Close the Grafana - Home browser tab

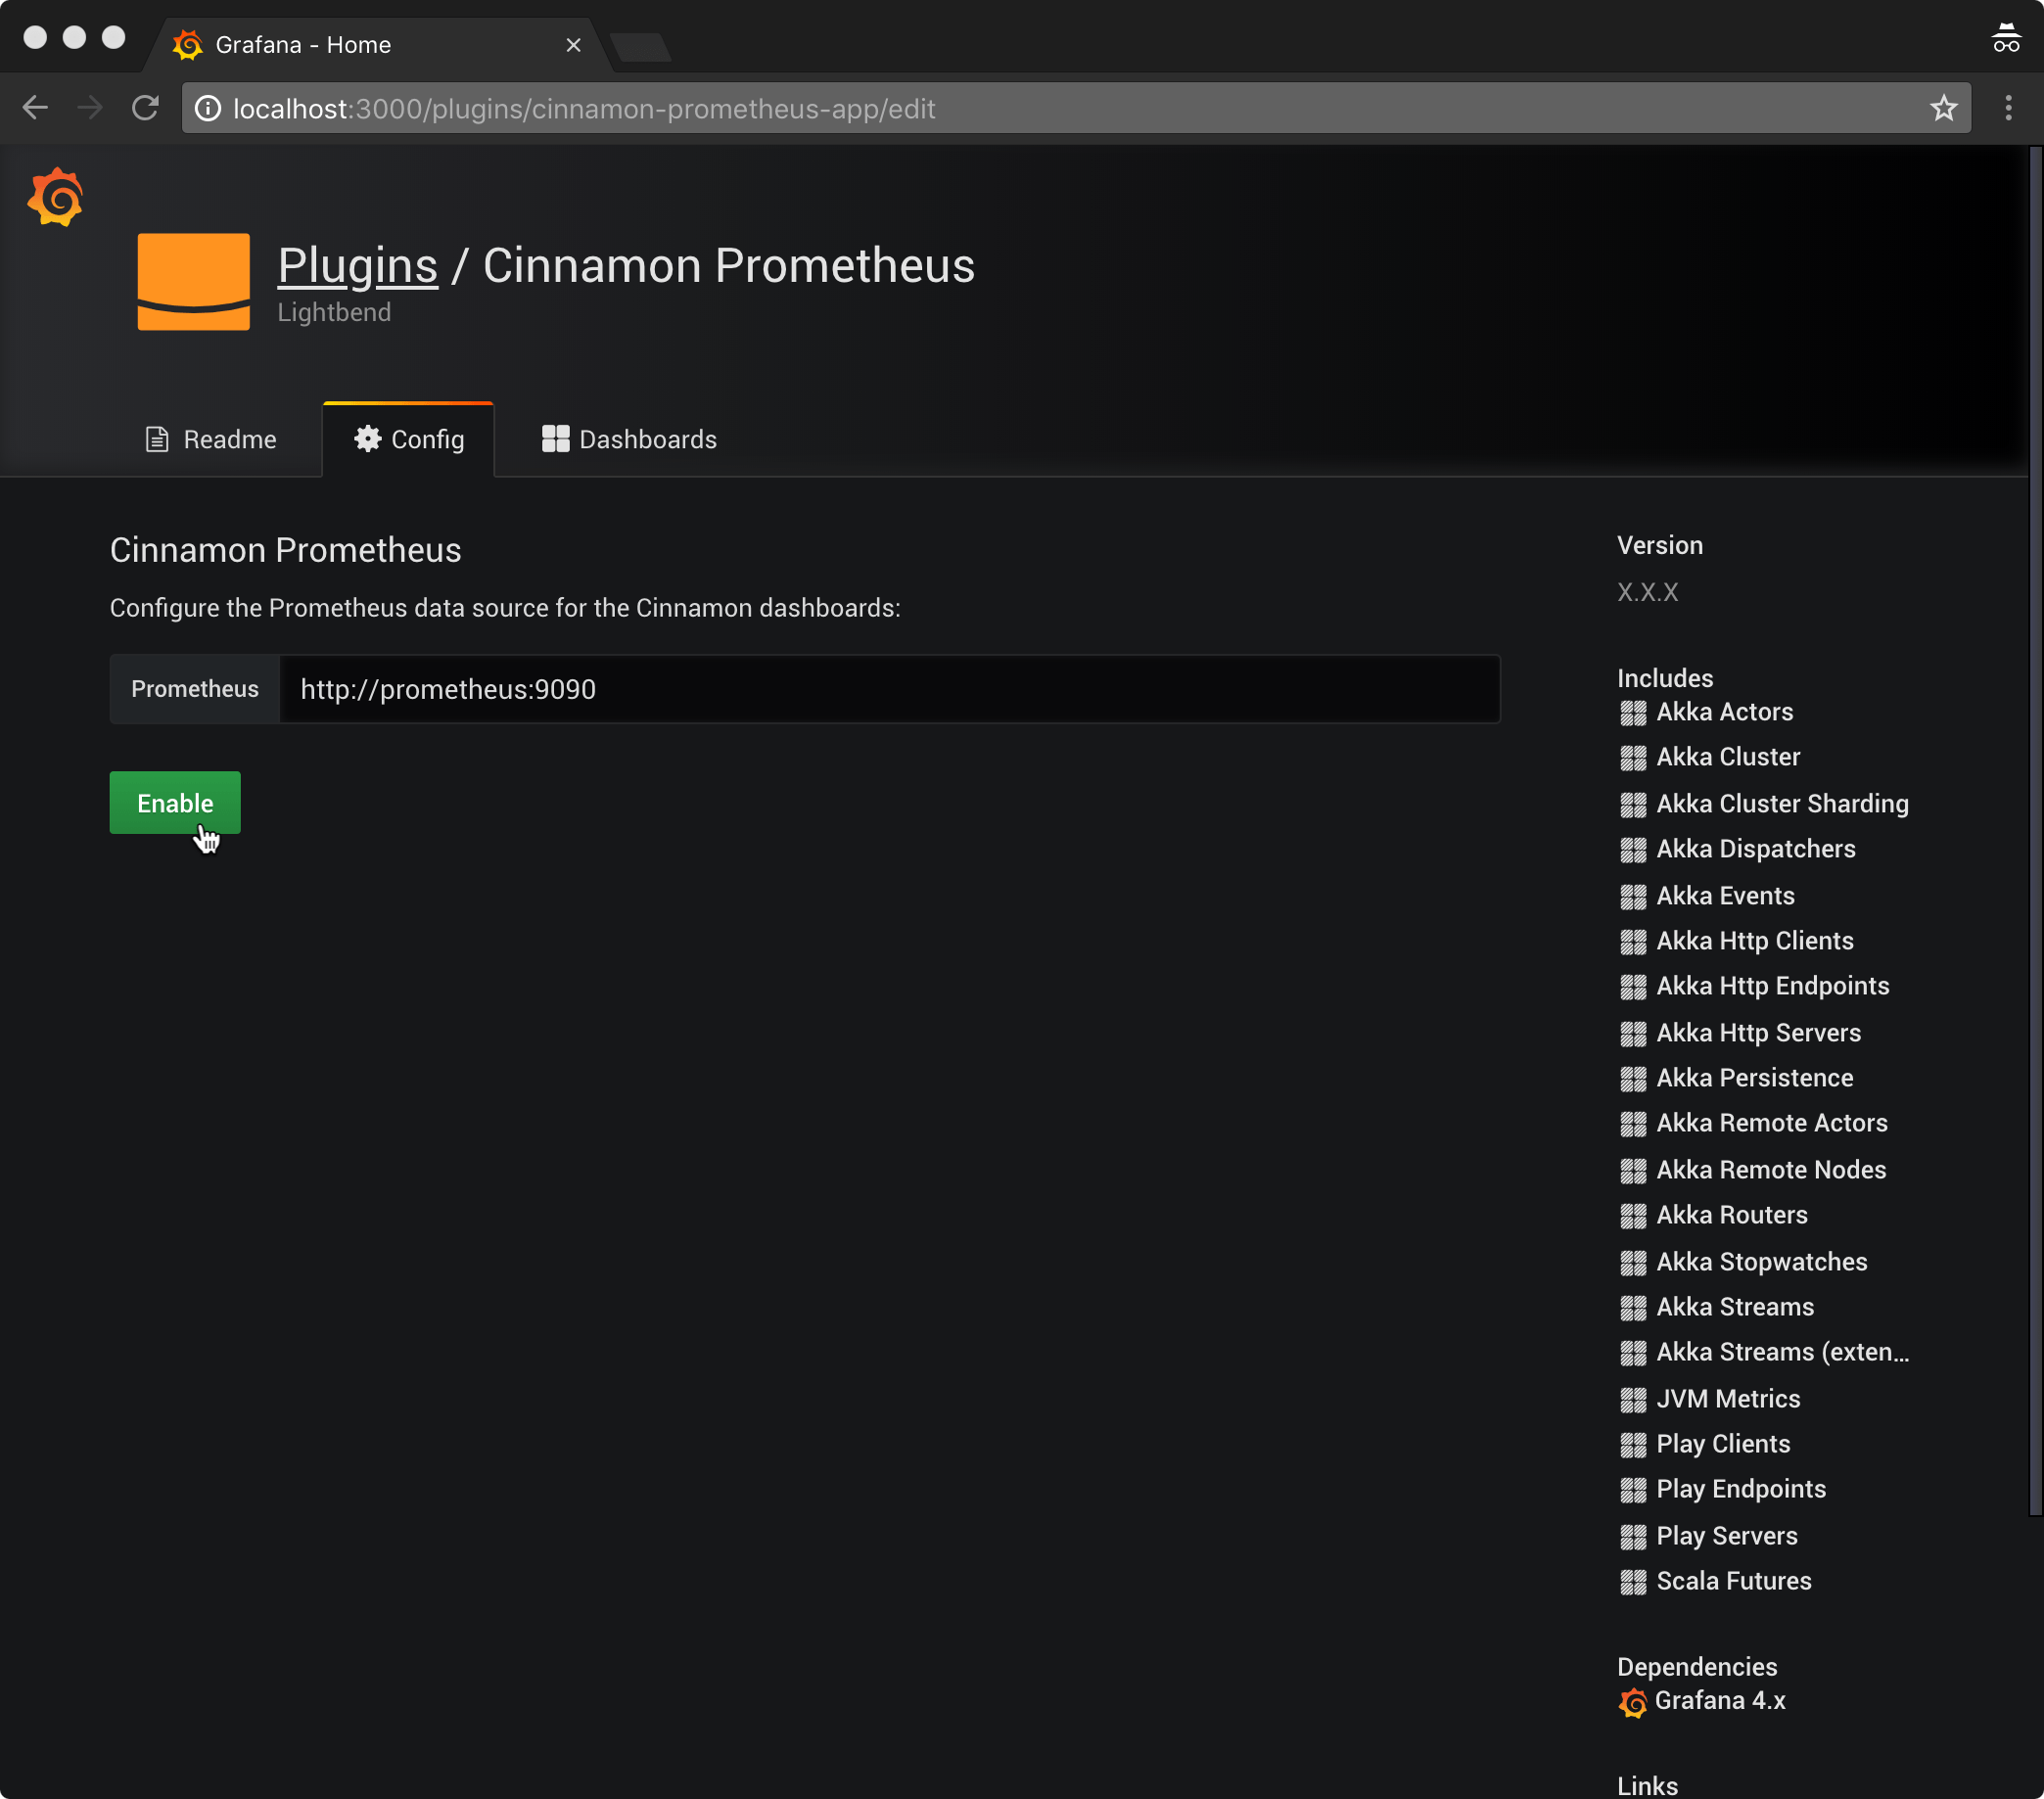[x=573, y=45]
